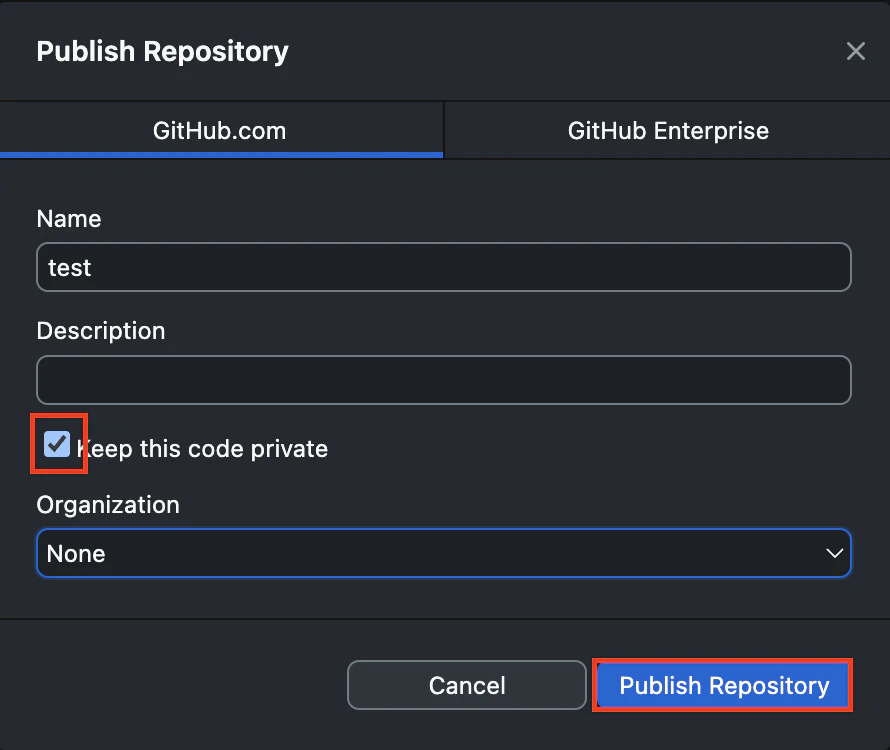Focus the empty Description field

(444, 380)
